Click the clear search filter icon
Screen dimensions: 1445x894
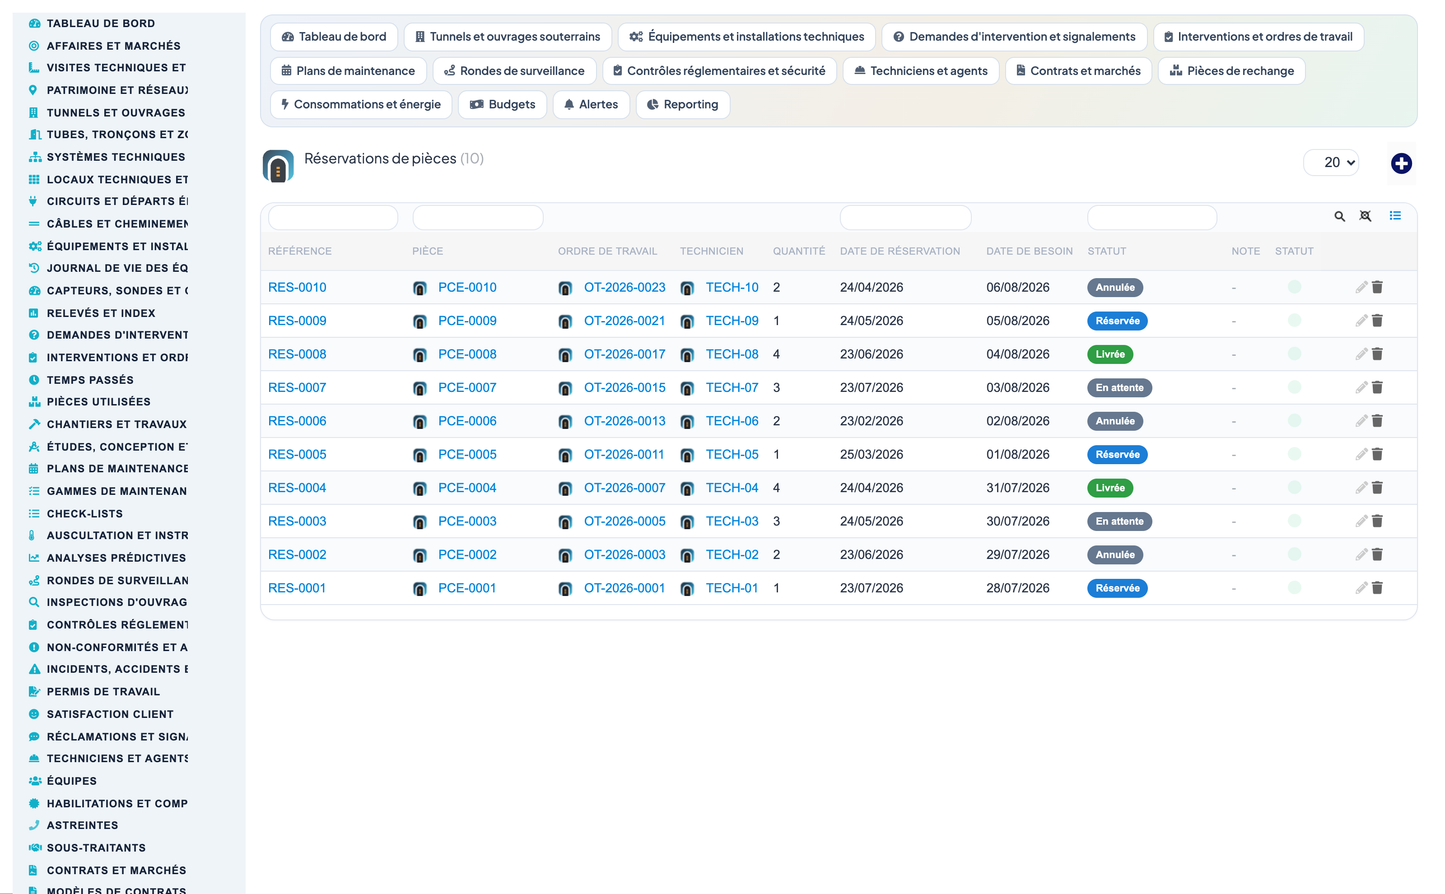(x=1366, y=216)
